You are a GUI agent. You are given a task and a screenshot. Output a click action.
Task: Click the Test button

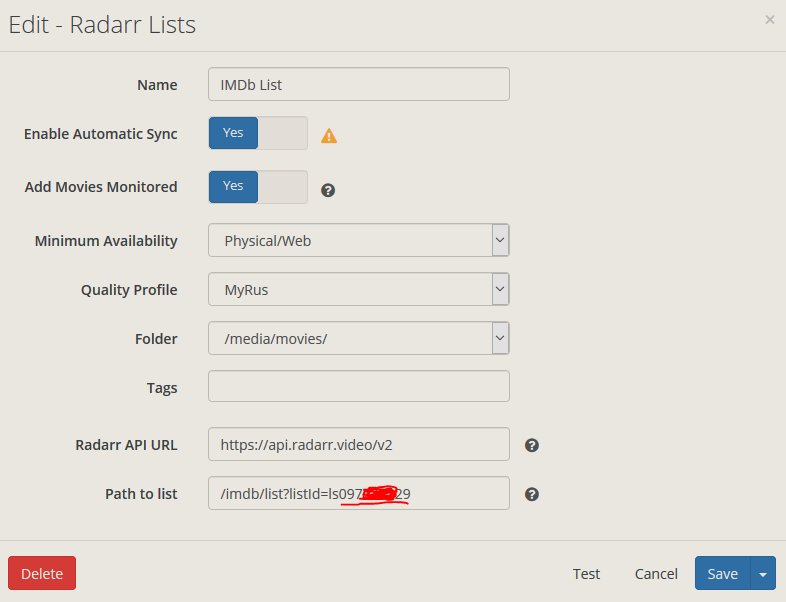pos(586,573)
